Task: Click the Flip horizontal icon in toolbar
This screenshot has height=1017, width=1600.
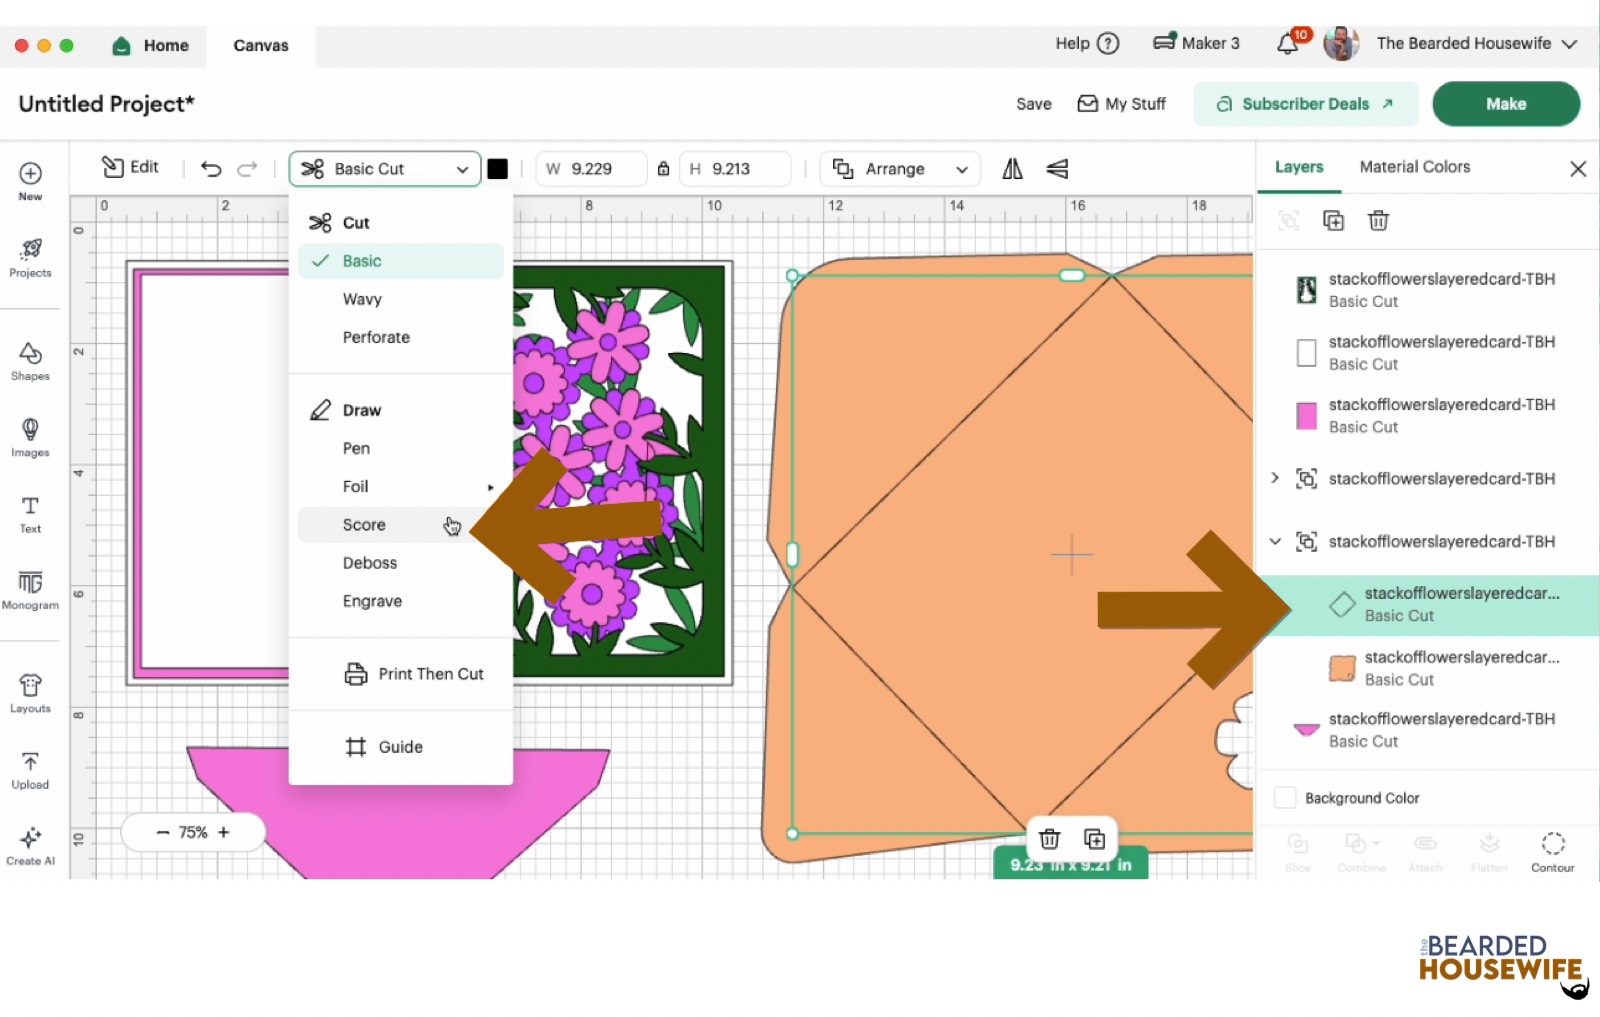Action: [1012, 169]
